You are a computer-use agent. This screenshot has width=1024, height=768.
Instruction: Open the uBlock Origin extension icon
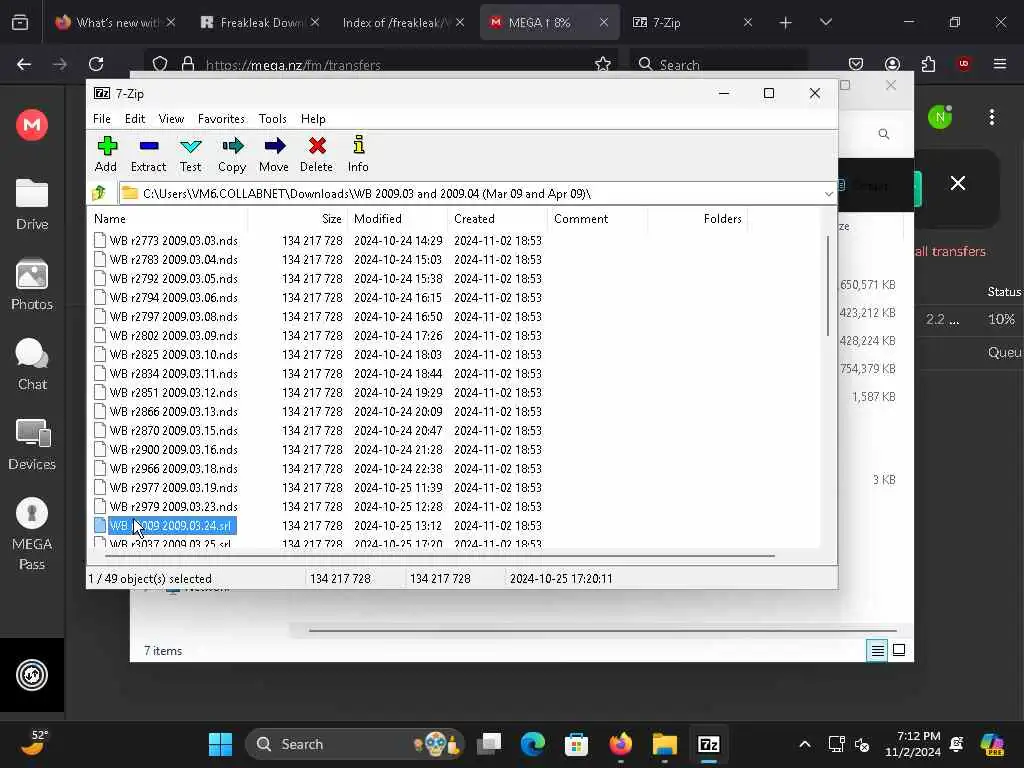tap(964, 64)
